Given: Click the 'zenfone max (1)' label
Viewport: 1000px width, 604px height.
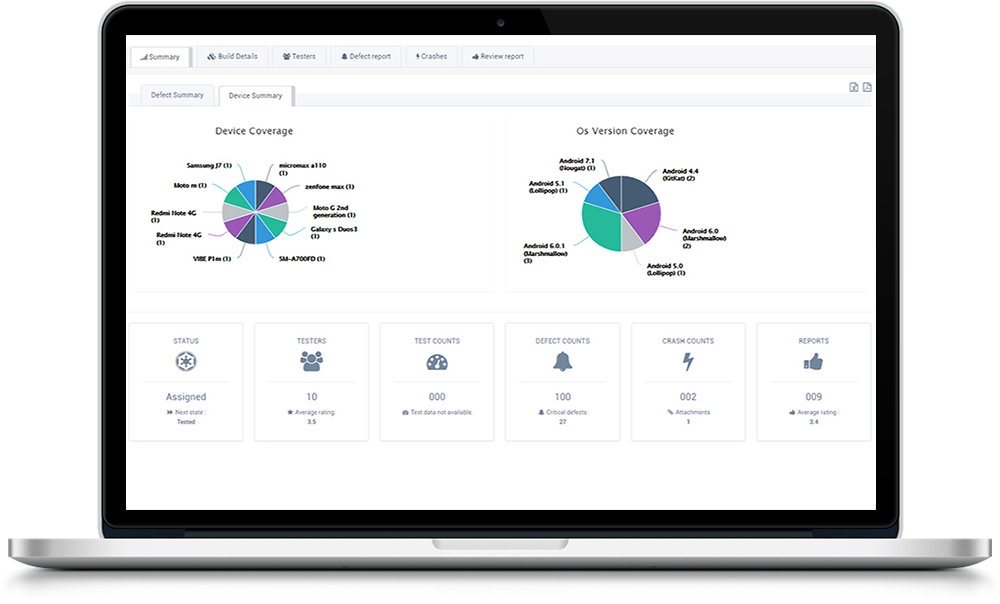Looking at the screenshot, I should coord(330,187).
